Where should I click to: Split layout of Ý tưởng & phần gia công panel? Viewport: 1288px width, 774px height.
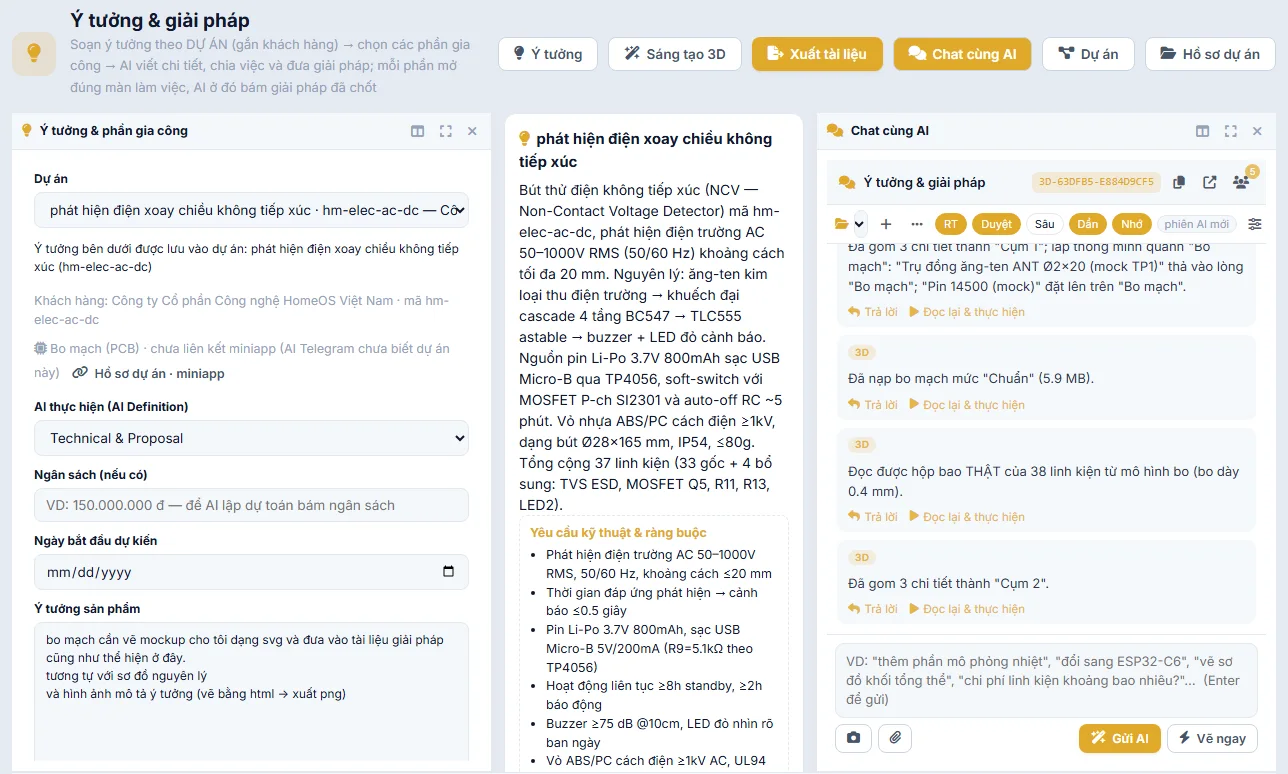pos(418,131)
